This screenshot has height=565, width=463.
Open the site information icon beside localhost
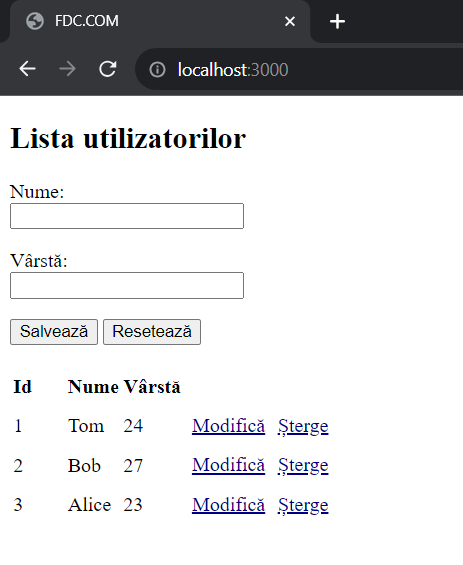coord(157,70)
